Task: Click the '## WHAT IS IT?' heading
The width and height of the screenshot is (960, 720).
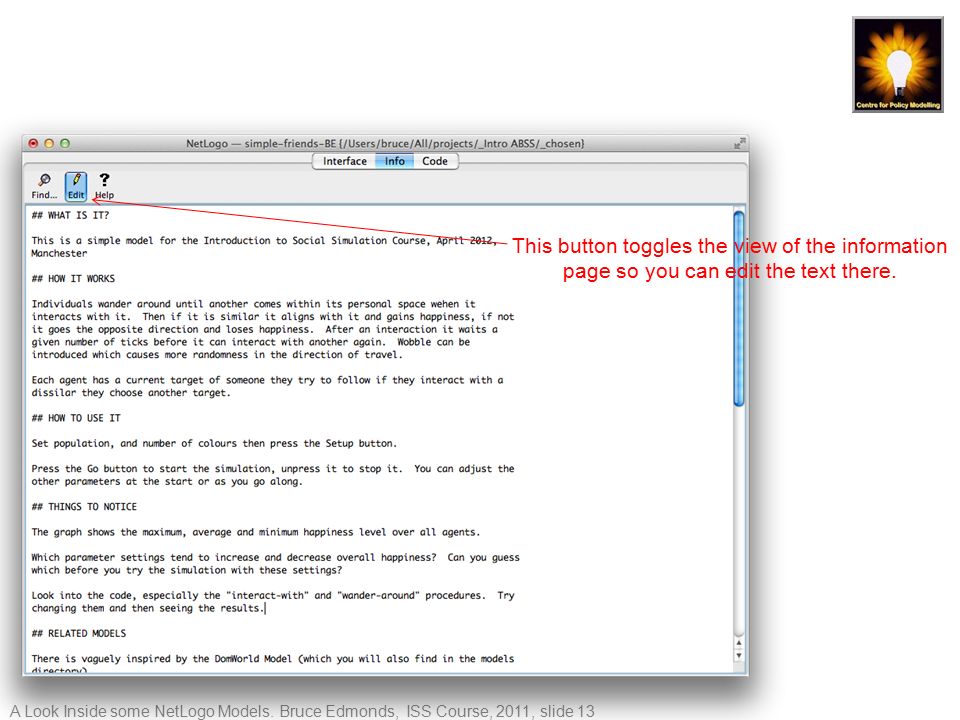Action: point(70,216)
